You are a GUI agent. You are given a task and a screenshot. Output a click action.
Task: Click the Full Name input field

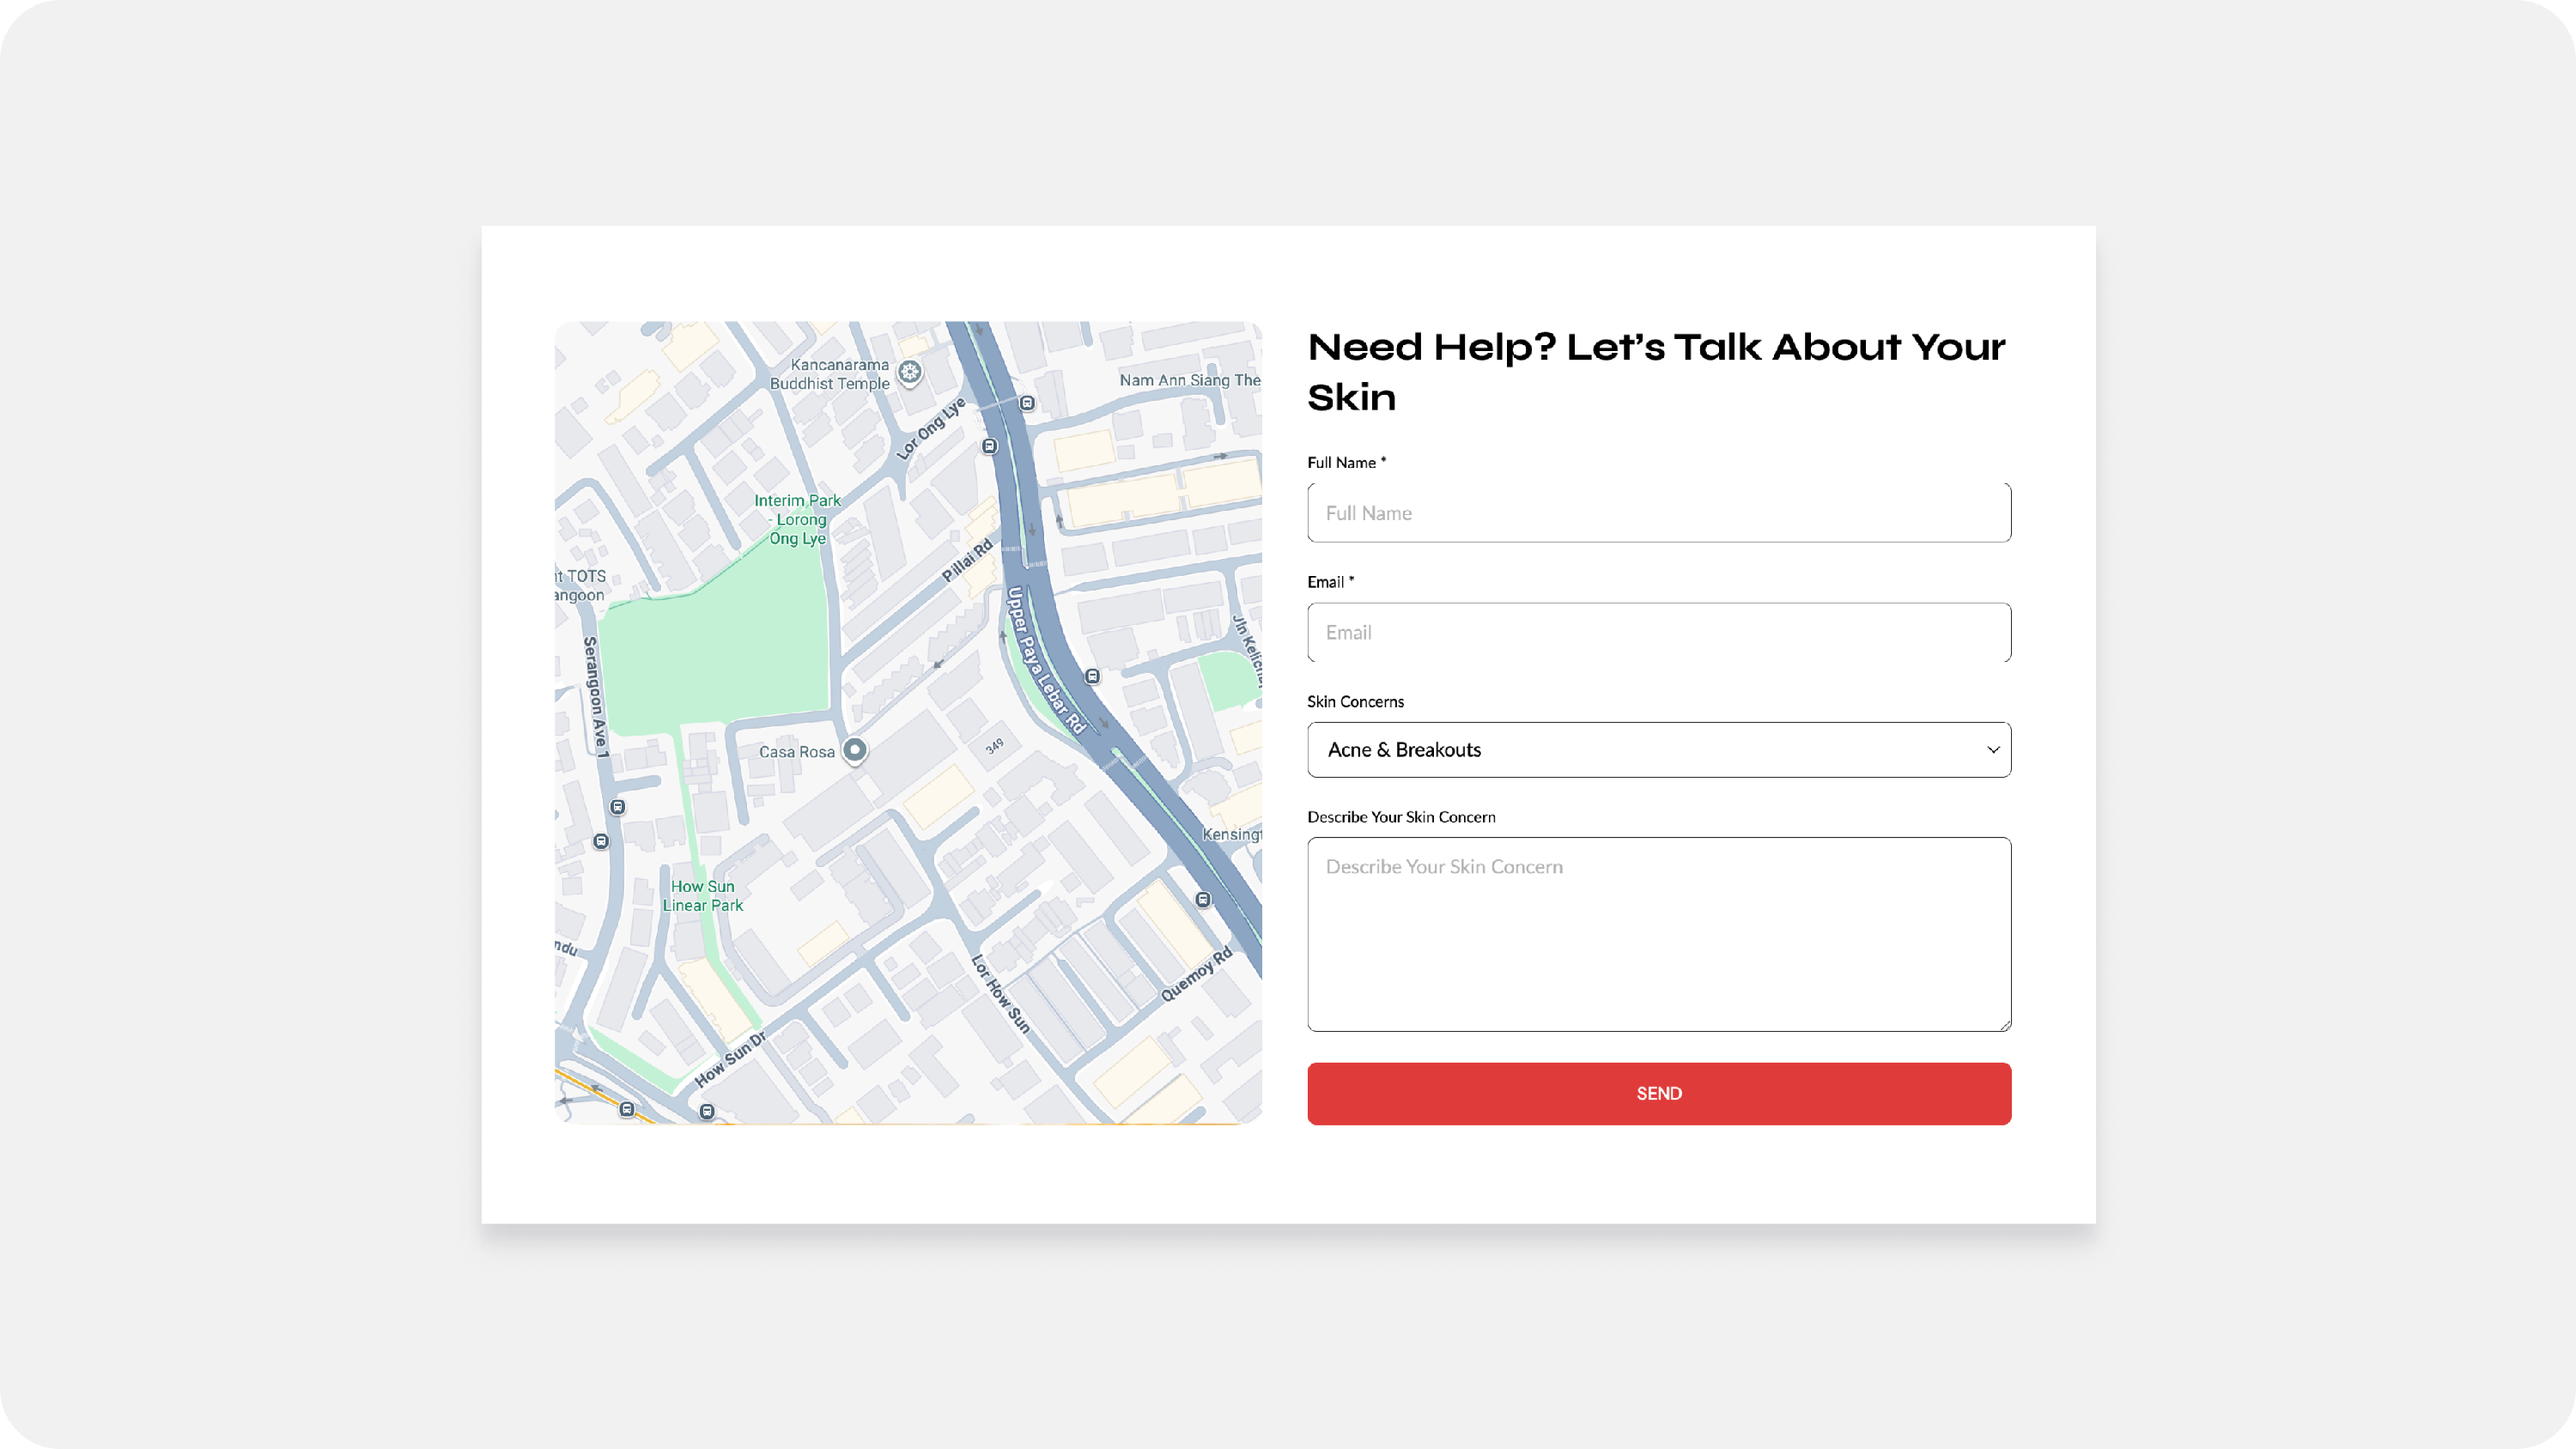(x=1659, y=513)
